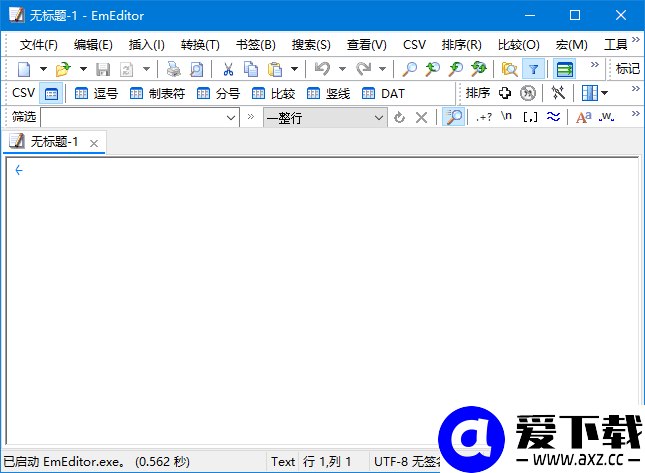This screenshot has width=645, height=473.
Task: Click the Save floppy disk icon
Action: tap(103, 69)
